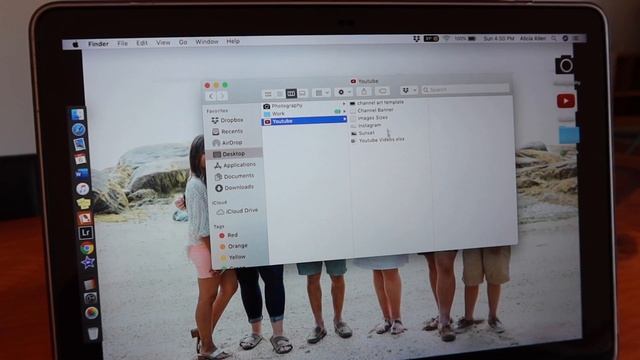Open Microsoft Word from the Dock
640x360 pixels.
[81, 173]
